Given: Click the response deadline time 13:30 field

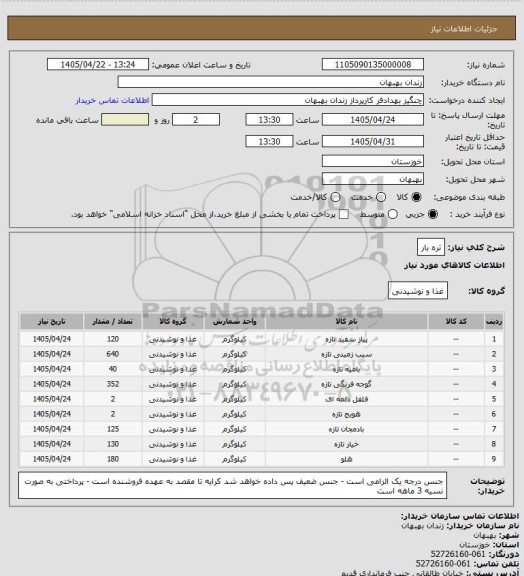Looking at the screenshot, I should coord(269,120).
